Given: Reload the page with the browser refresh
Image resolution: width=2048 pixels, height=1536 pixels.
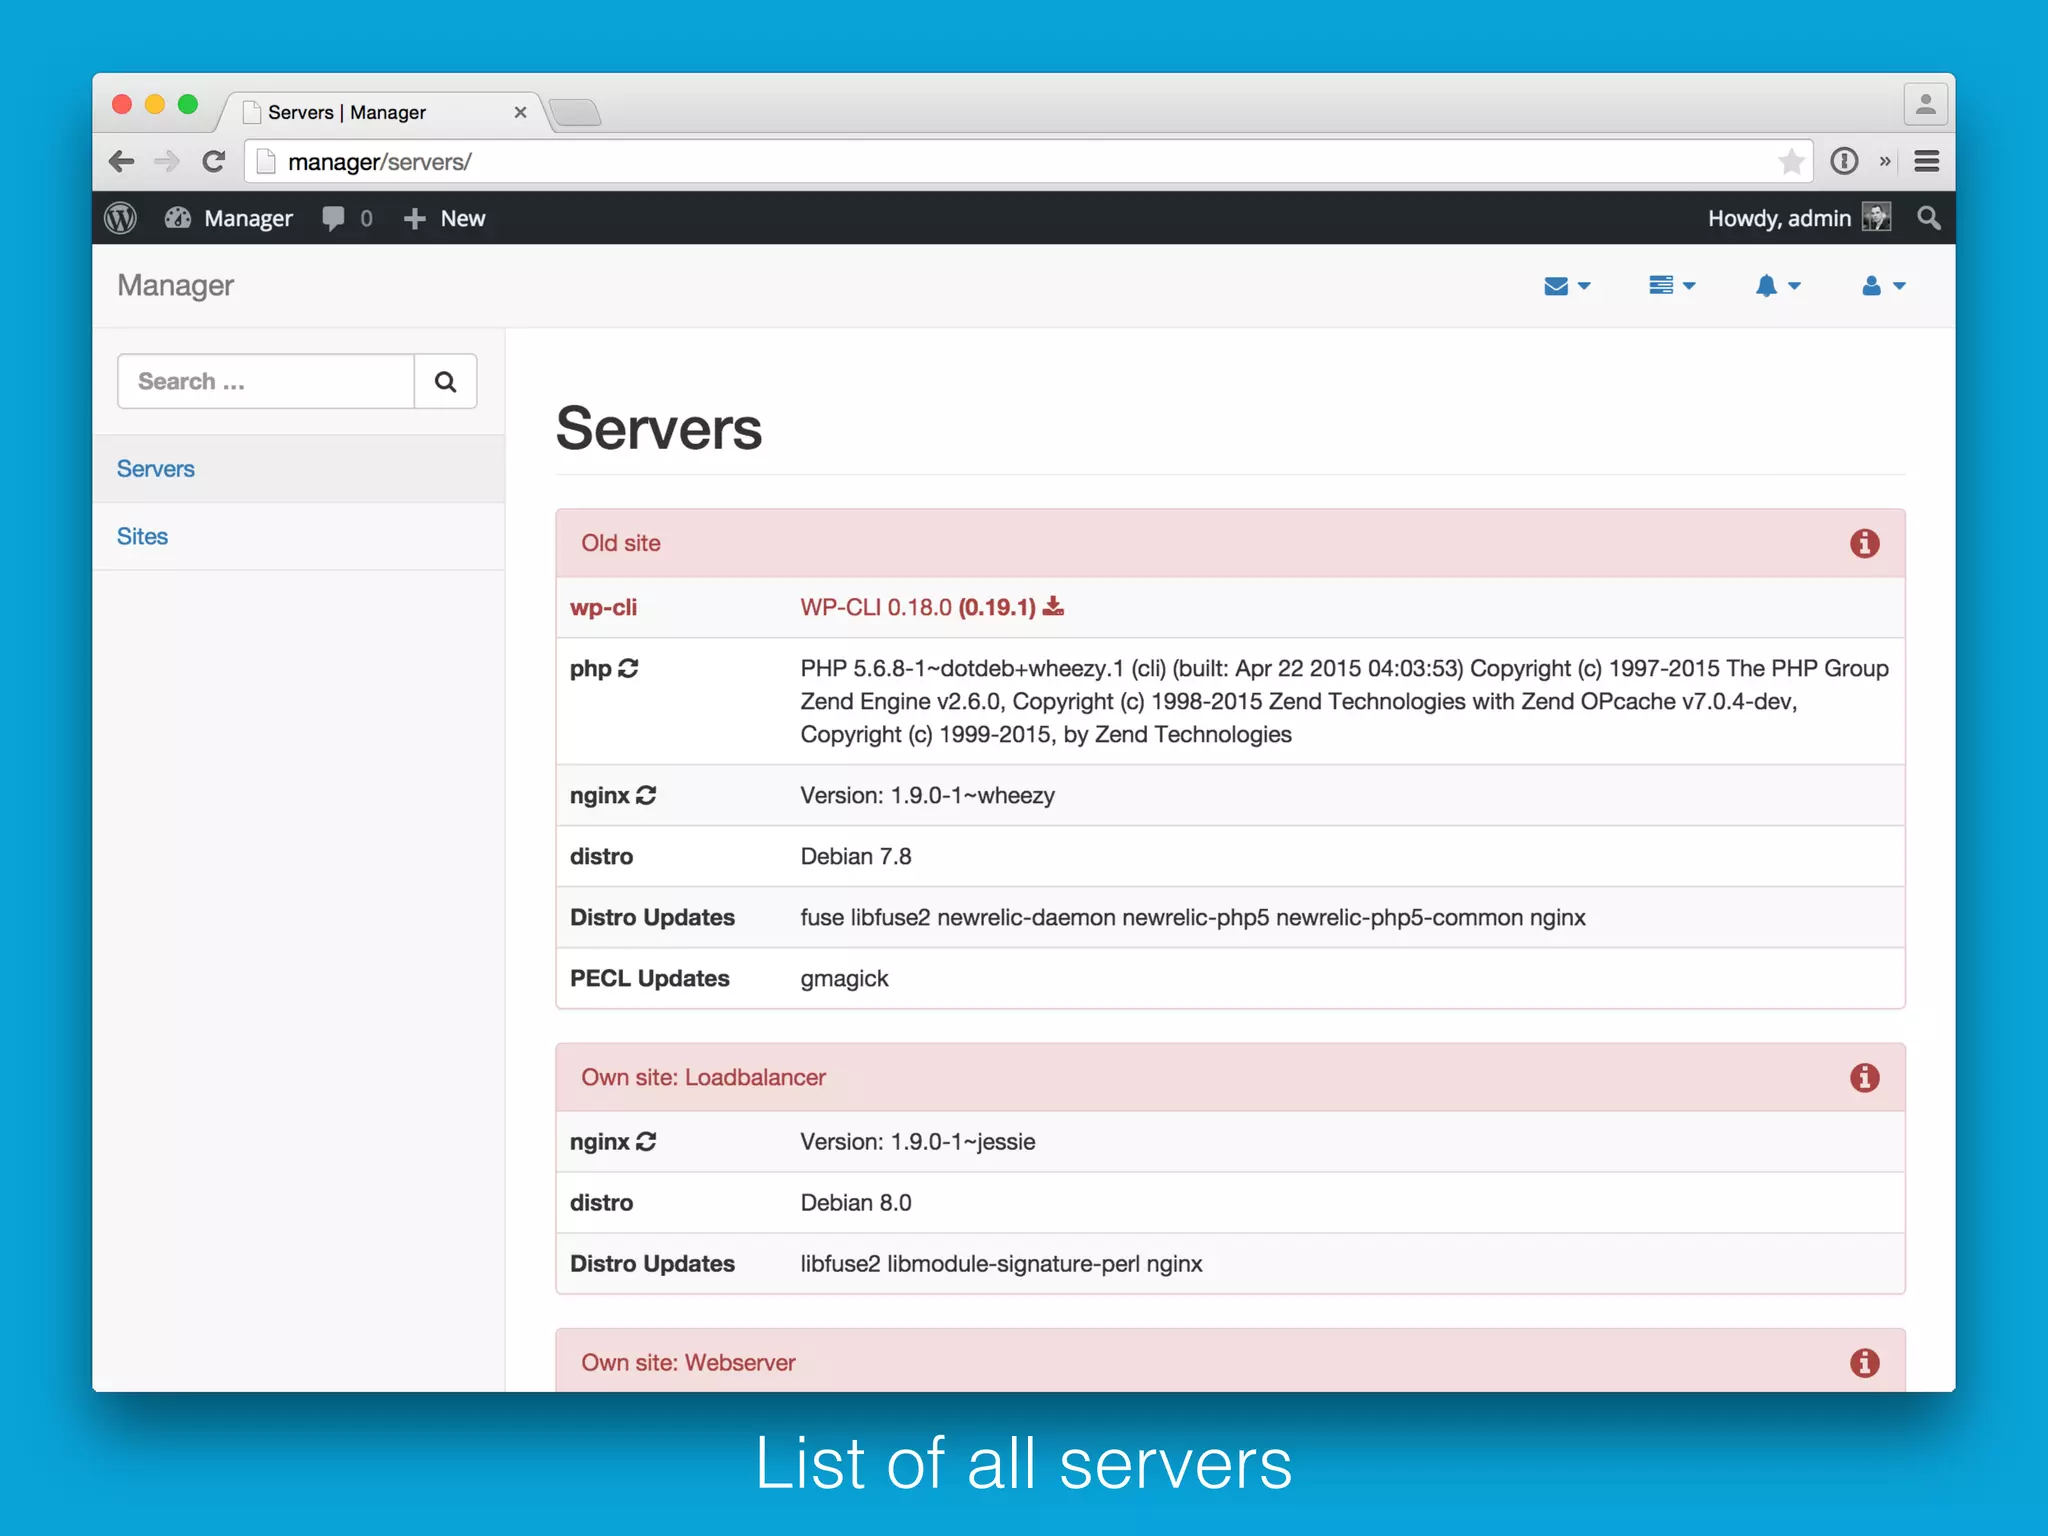Looking at the screenshot, I should coord(214,161).
